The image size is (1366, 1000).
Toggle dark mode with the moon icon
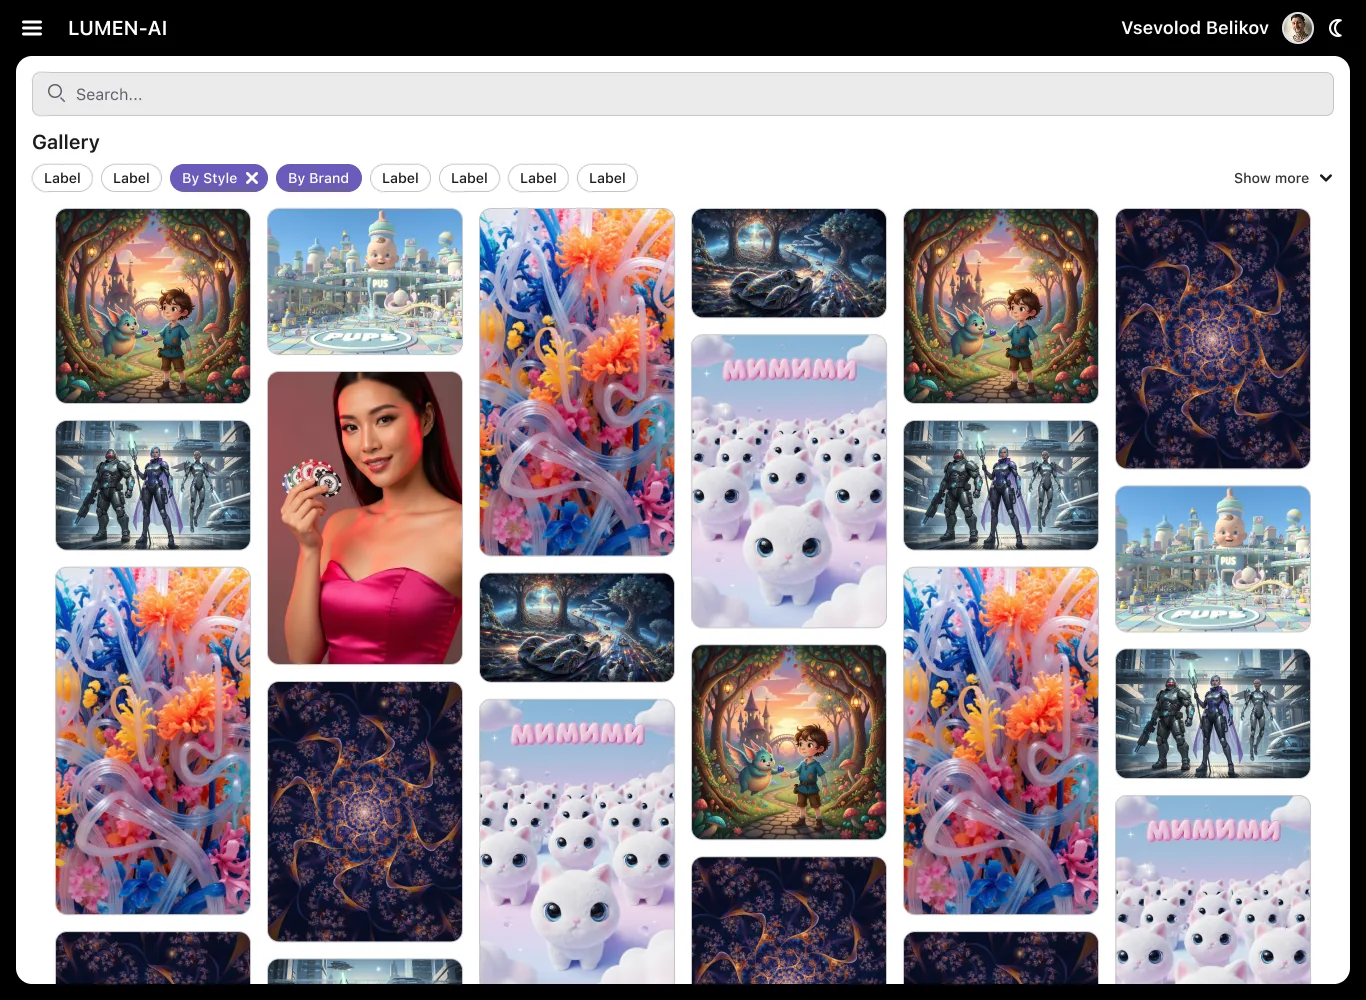point(1336,28)
